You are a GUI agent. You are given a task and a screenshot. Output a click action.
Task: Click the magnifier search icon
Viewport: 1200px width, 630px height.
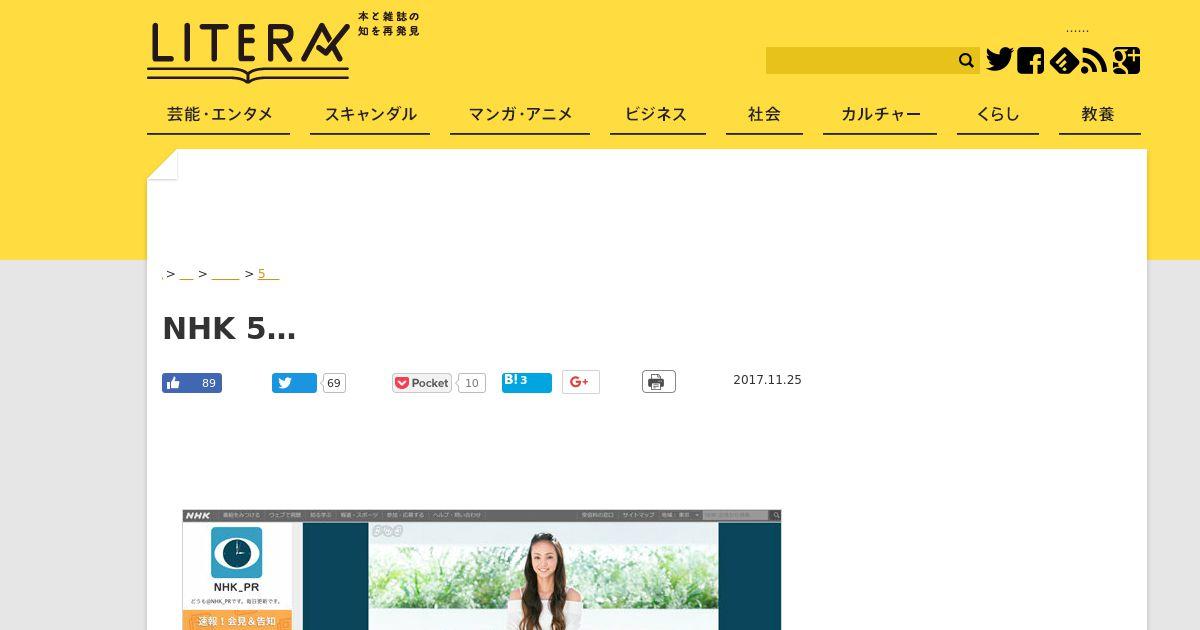point(966,61)
